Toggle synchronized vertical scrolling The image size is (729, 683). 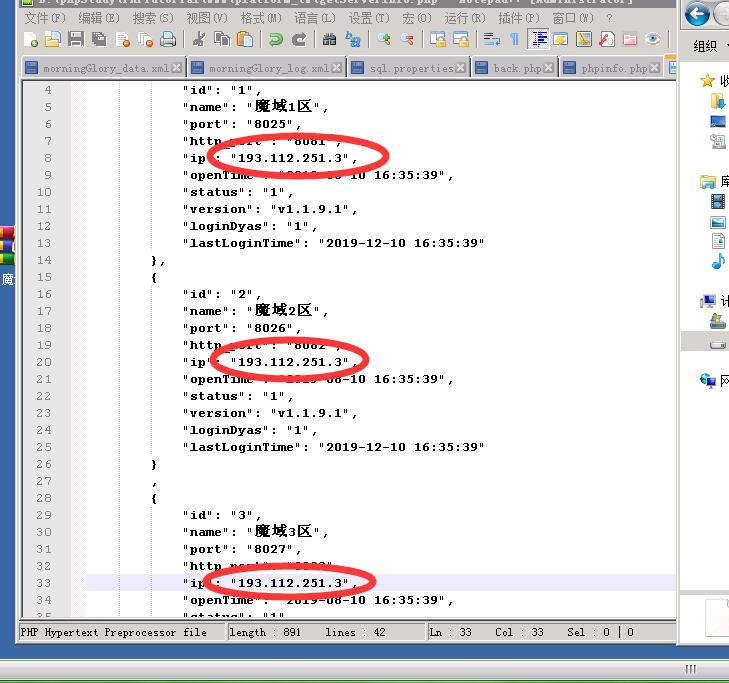437,40
